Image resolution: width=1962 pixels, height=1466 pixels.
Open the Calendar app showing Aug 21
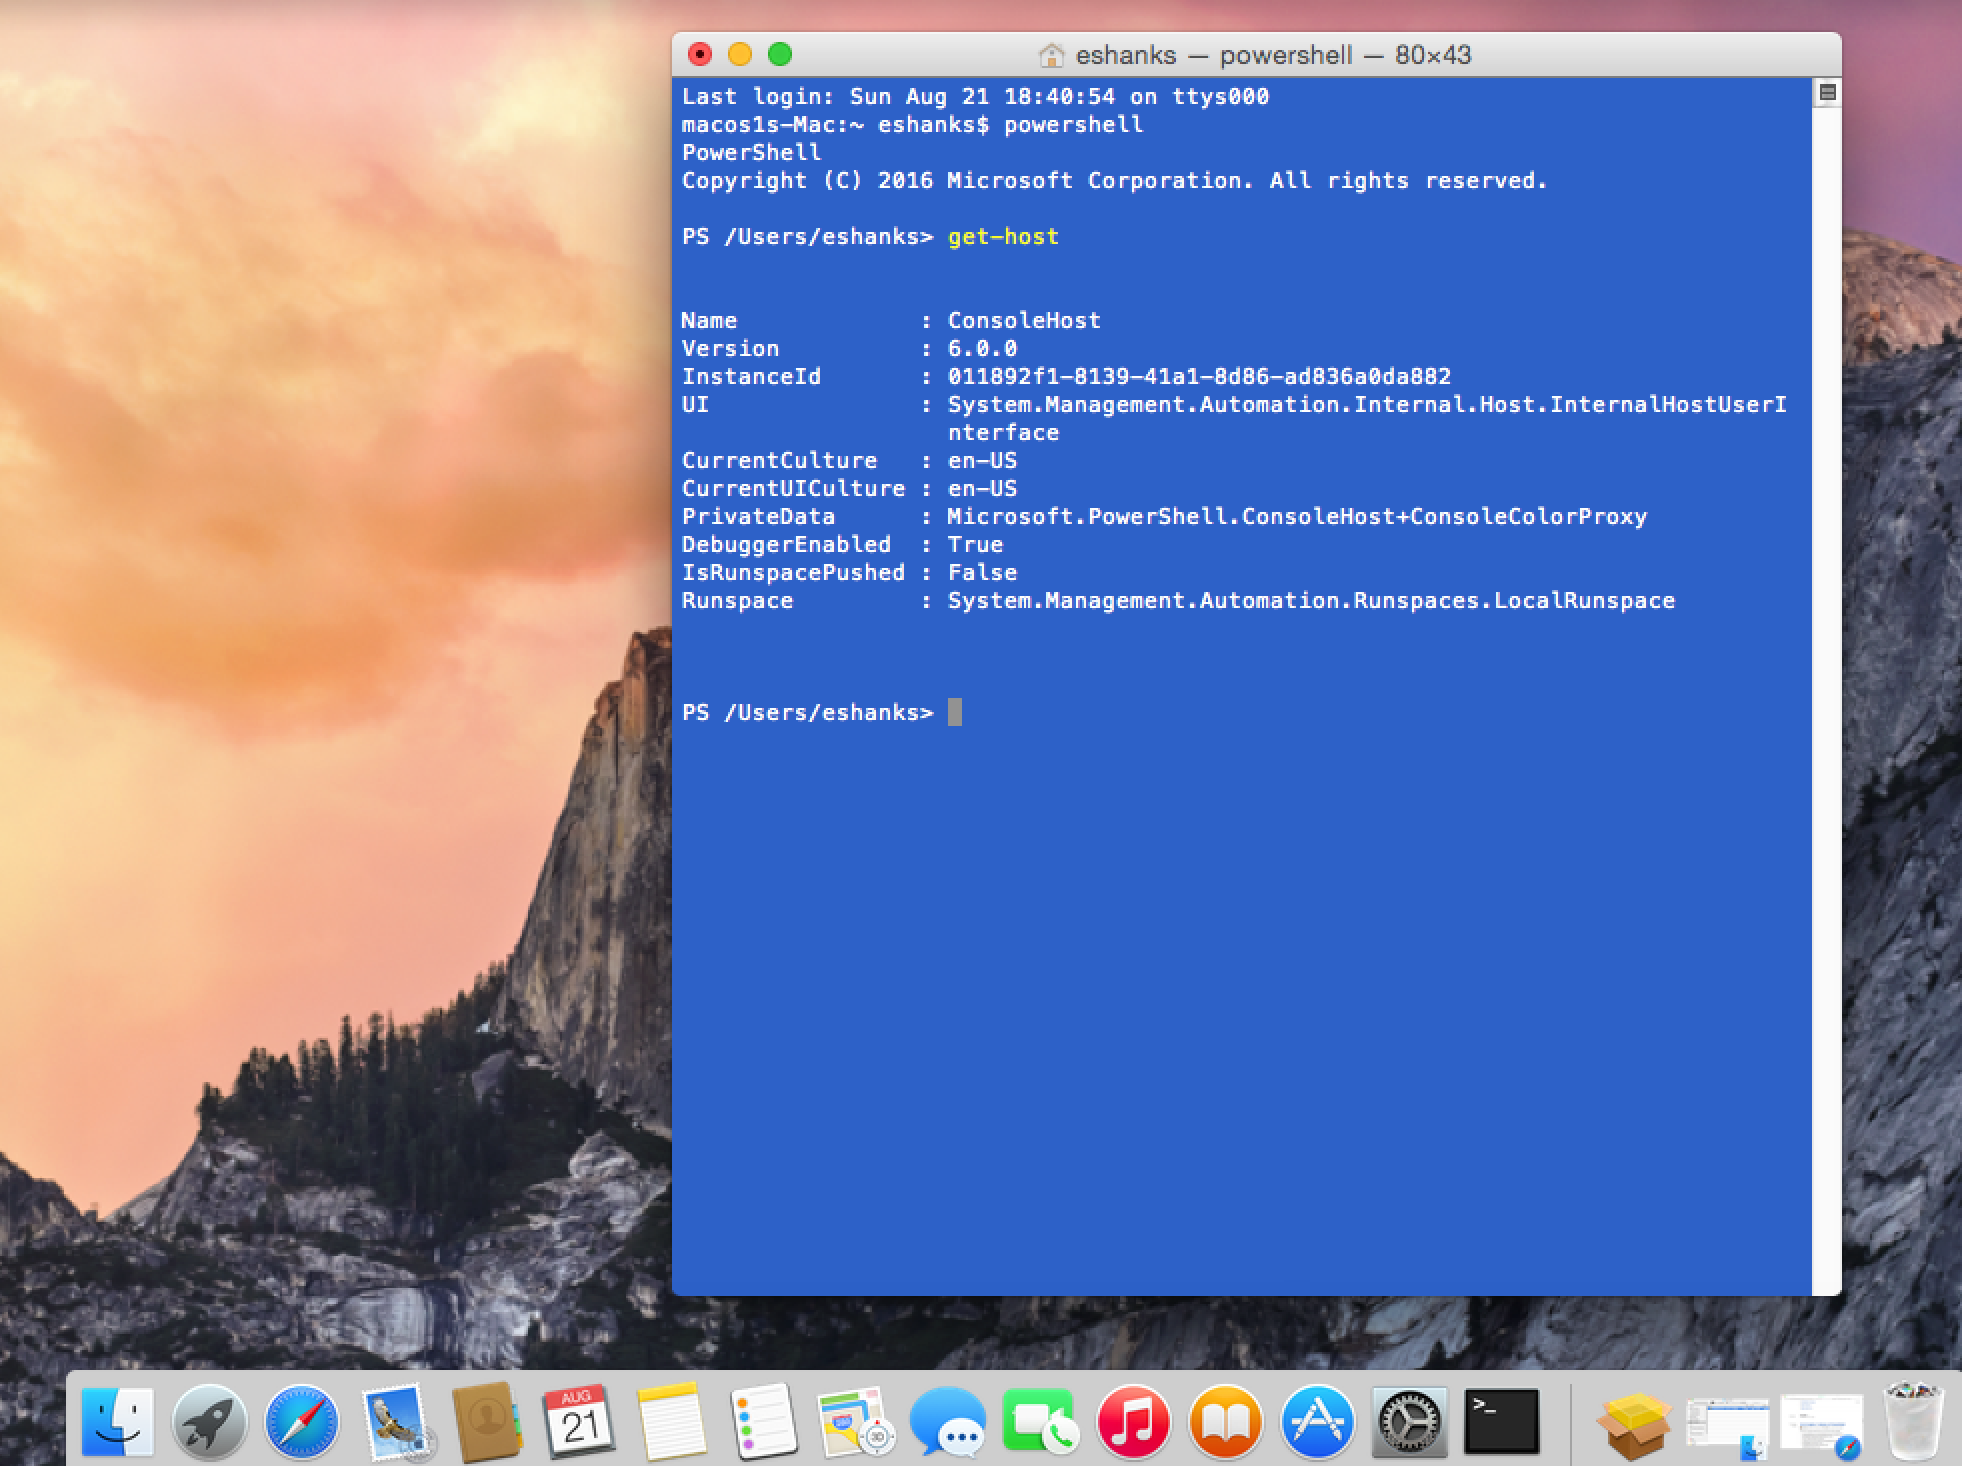pyautogui.click(x=578, y=1422)
